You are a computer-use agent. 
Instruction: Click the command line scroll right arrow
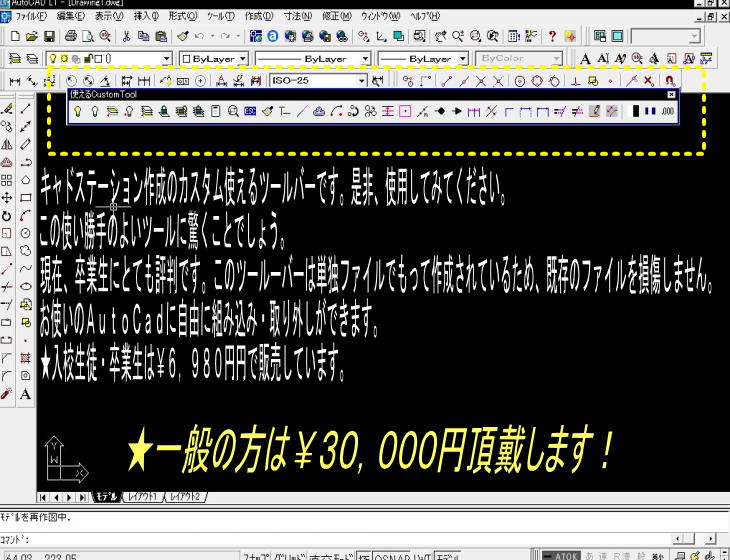point(710,539)
